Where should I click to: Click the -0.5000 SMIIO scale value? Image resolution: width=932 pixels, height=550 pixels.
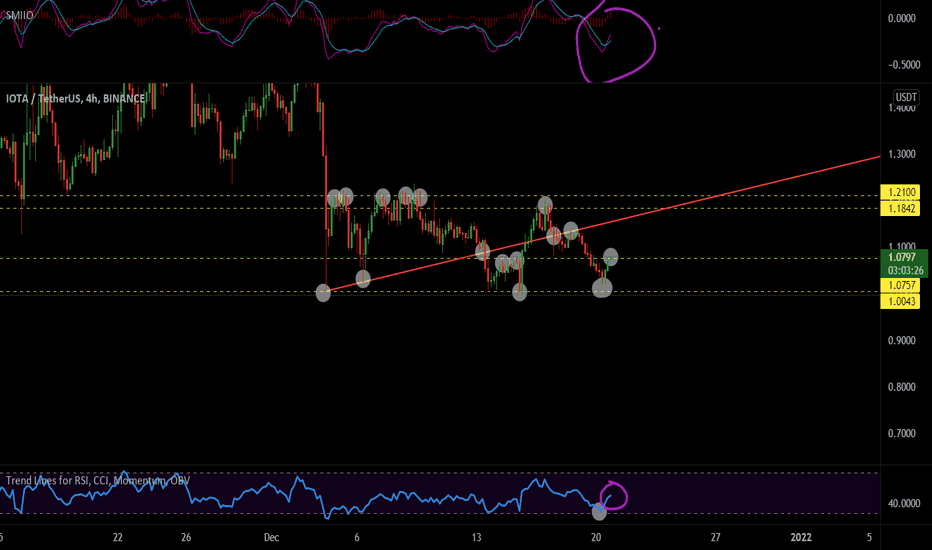pos(903,65)
